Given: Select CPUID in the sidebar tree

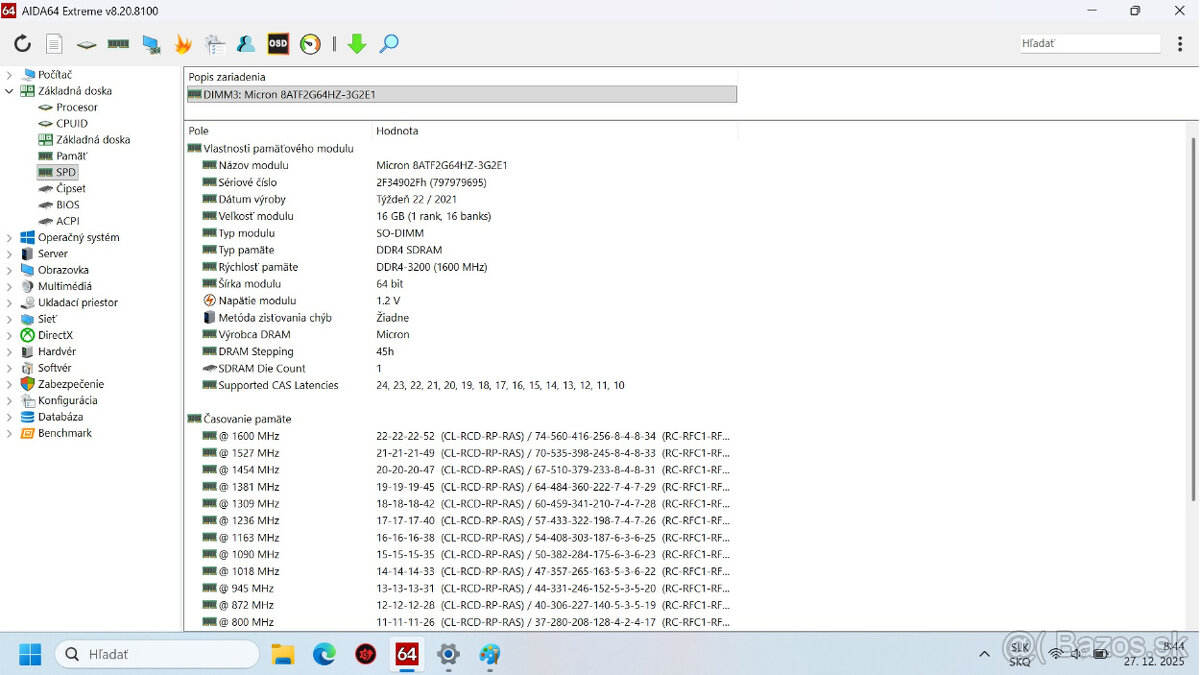Looking at the screenshot, I should click(x=71, y=124).
